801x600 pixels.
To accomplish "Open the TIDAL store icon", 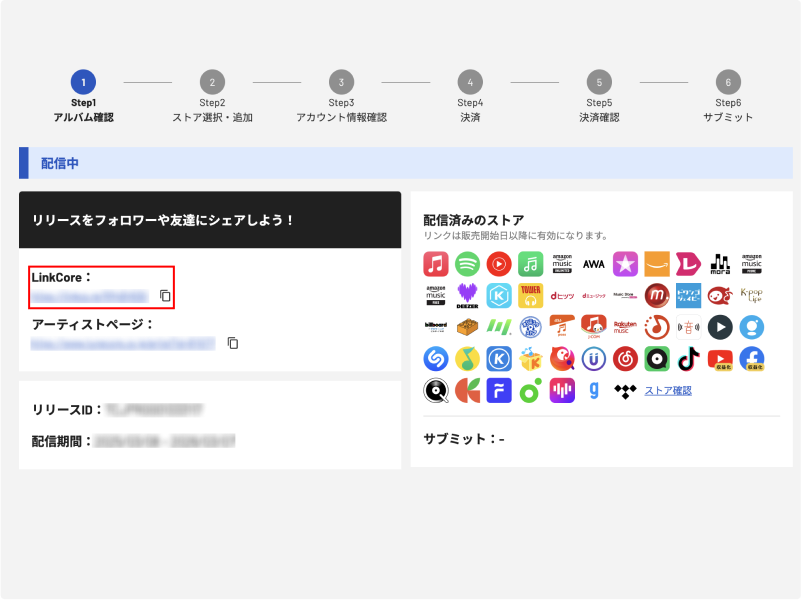I will 625,390.
